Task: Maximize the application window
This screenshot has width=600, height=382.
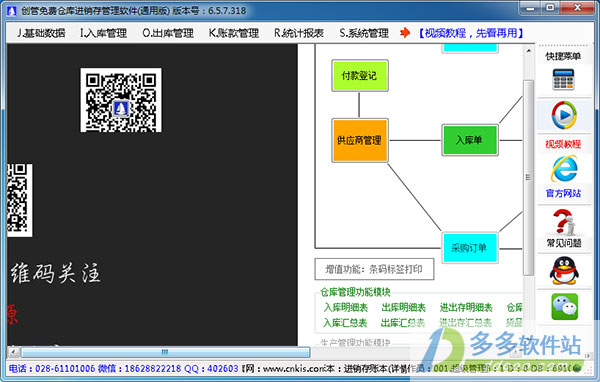Action: (550, 8)
